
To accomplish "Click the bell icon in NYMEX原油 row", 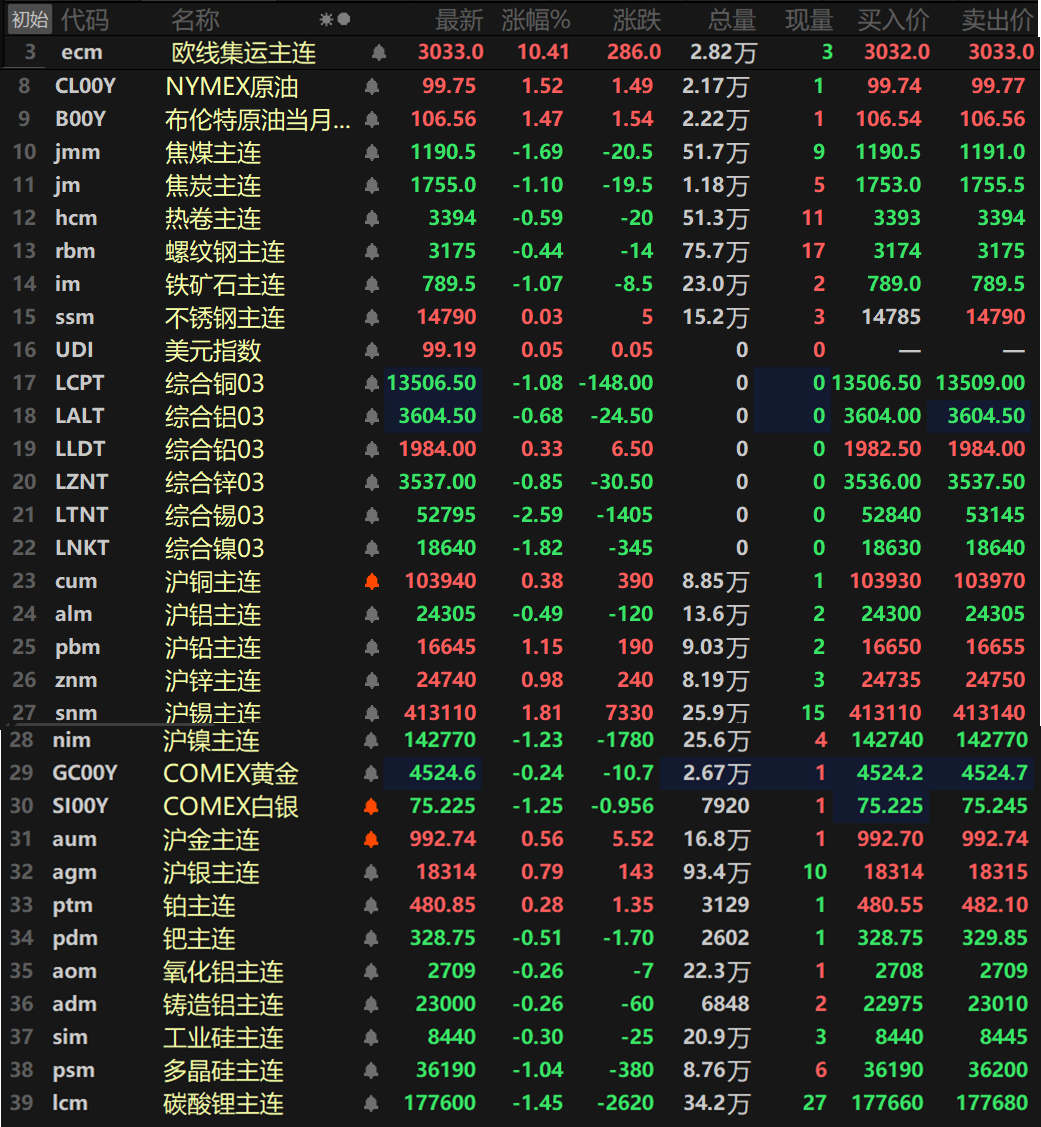I will (372, 86).
